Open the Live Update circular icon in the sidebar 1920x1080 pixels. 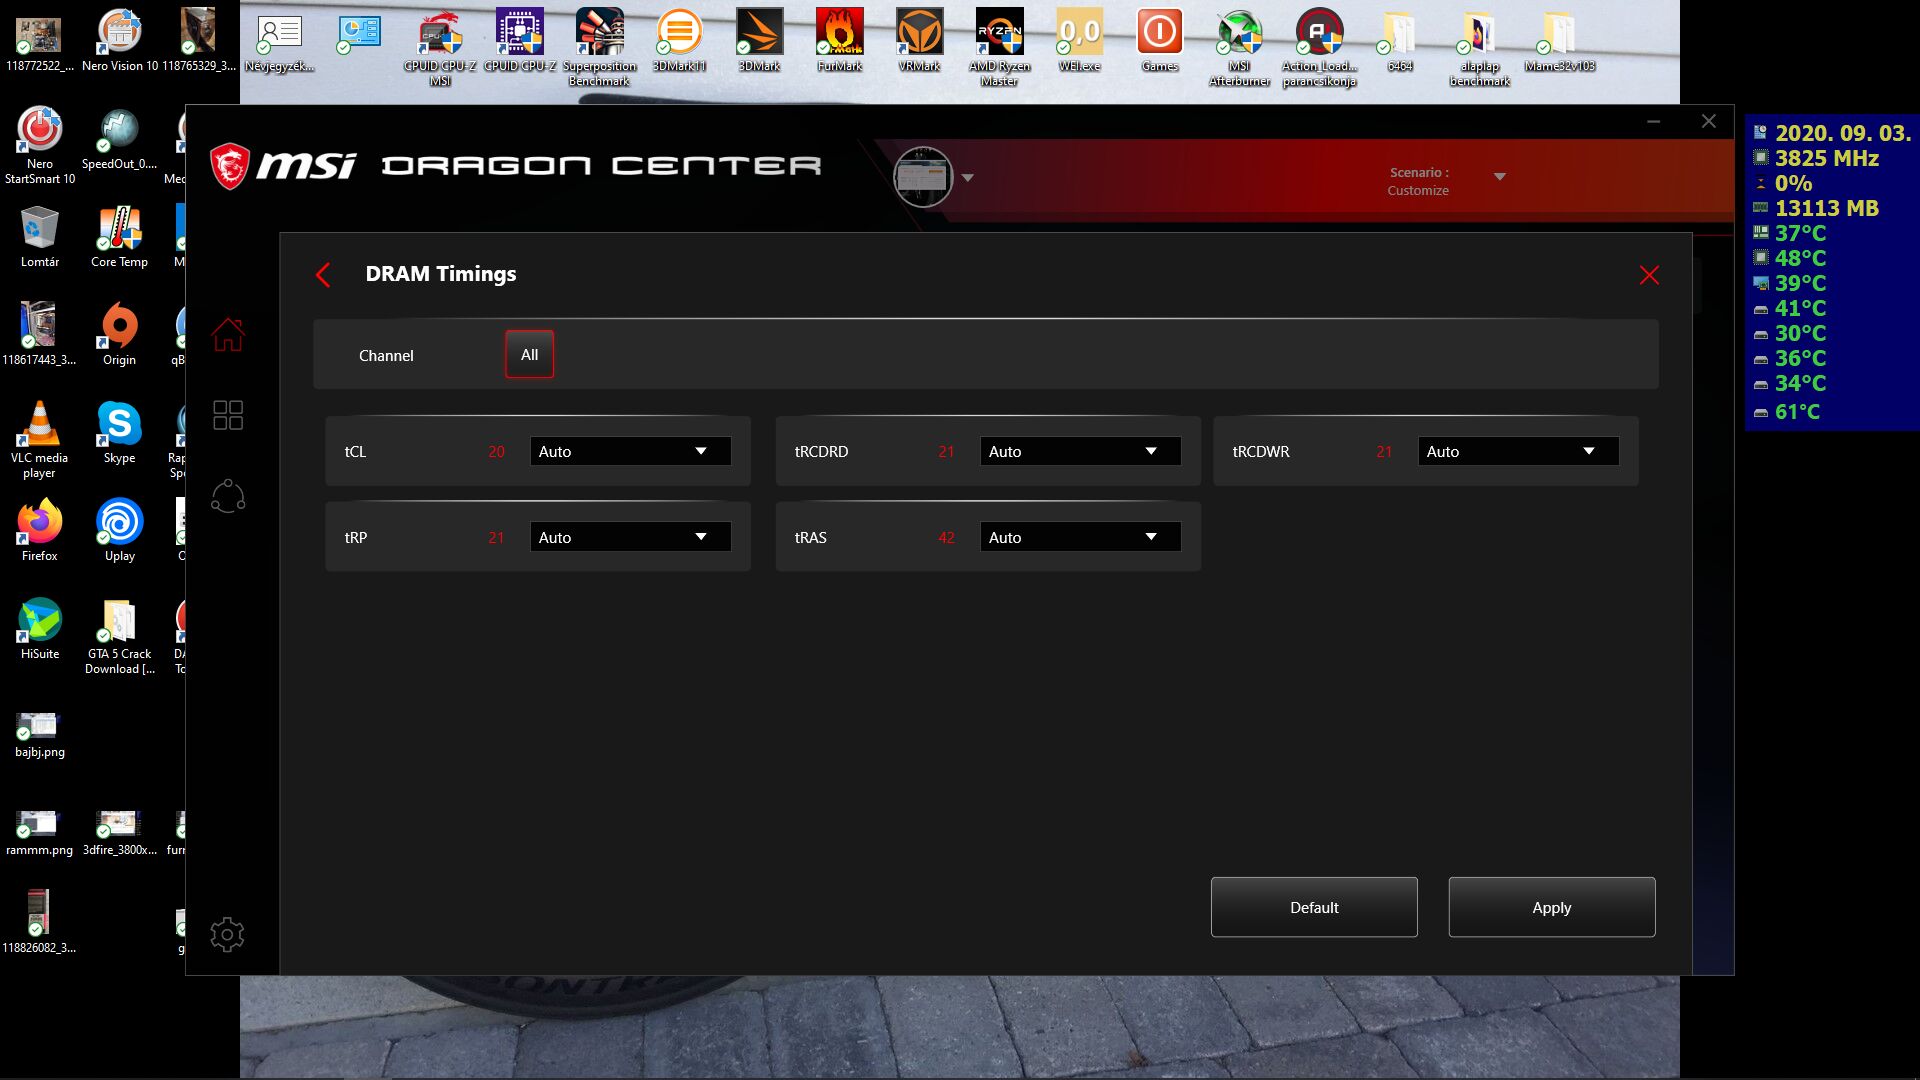(x=228, y=496)
